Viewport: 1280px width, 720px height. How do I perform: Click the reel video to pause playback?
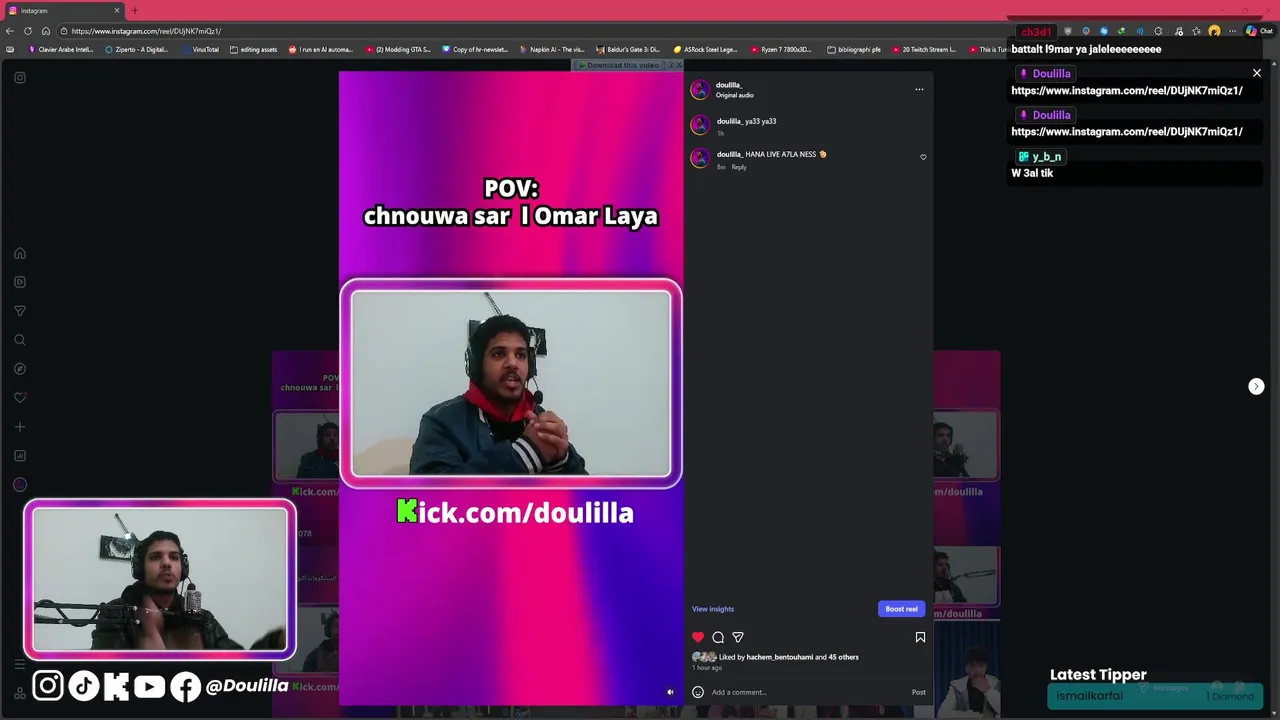pos(511,387)
